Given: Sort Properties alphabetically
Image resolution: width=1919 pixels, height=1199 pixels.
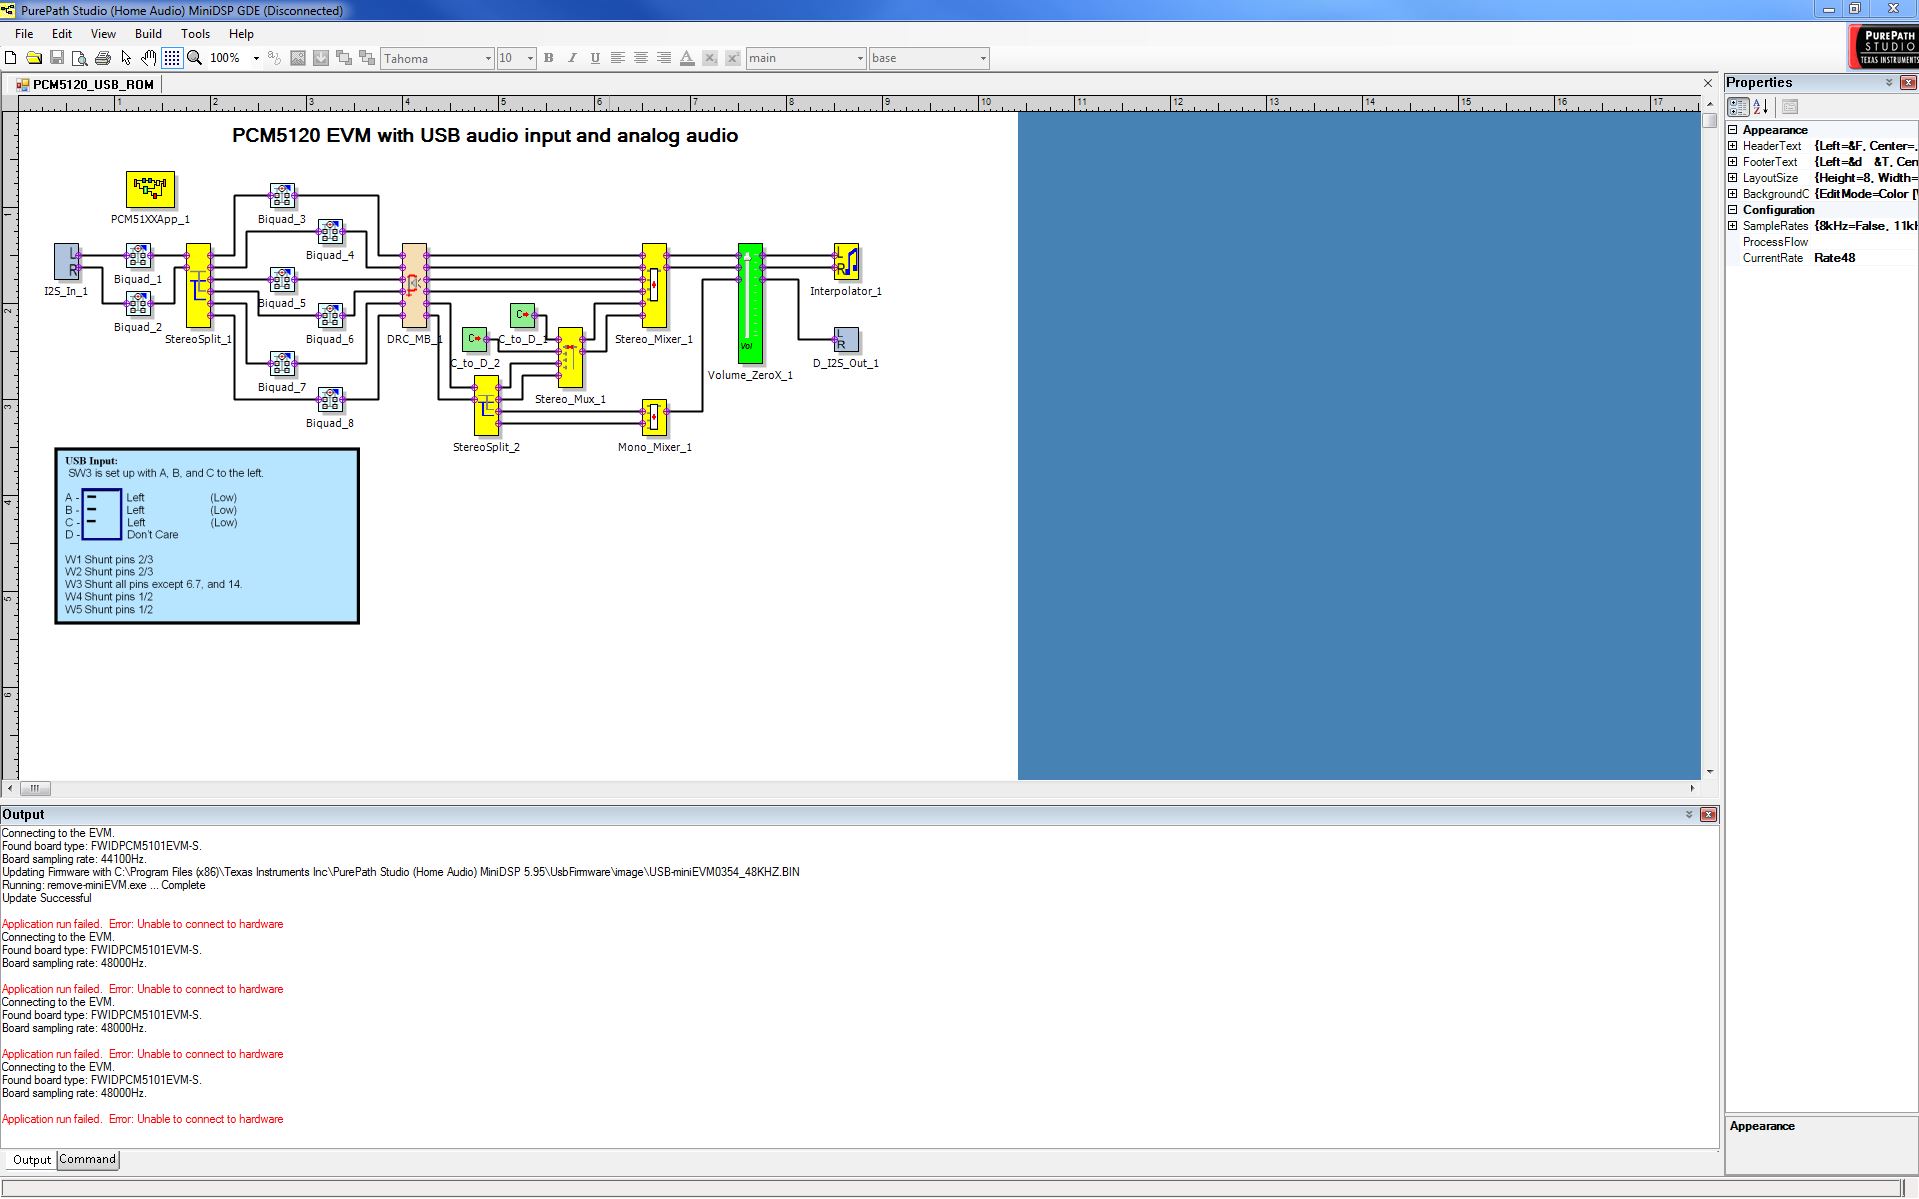Looking at the screenshot, I should pos(1761,107).
